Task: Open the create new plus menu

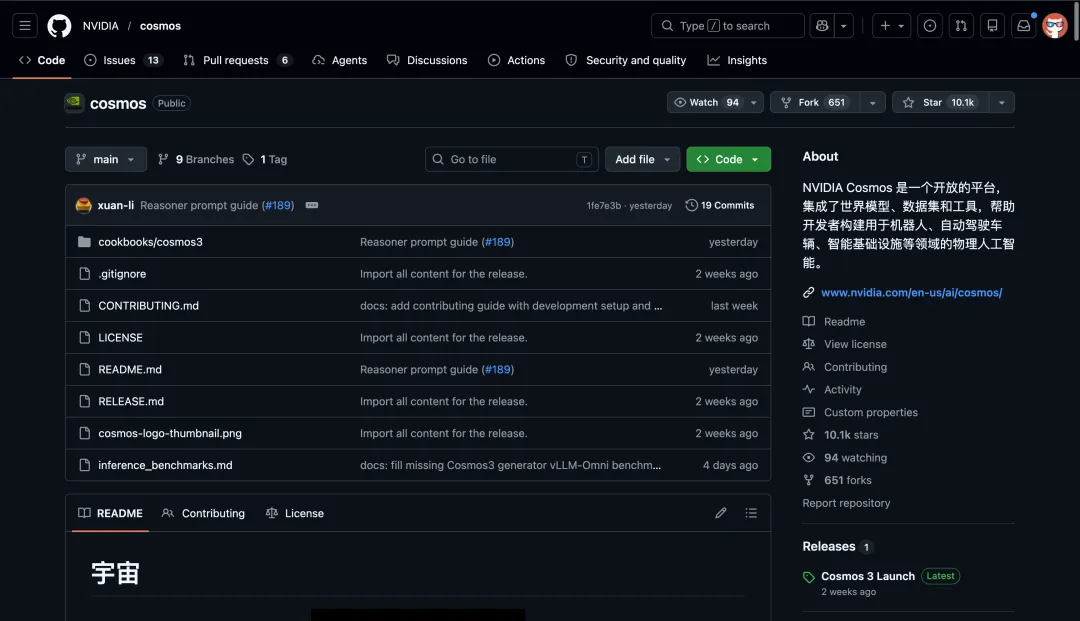Action: 891,26
